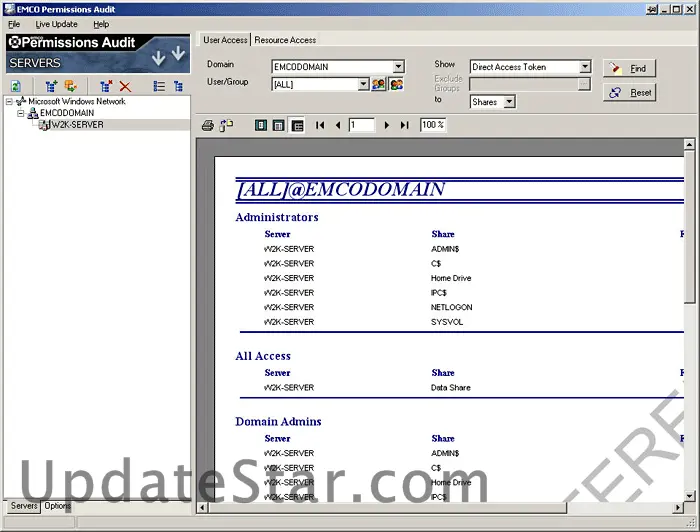Screen dimensions: 700x532
Task: Click horizontal scrollbar right arrow
Action: tap(678, 507)
